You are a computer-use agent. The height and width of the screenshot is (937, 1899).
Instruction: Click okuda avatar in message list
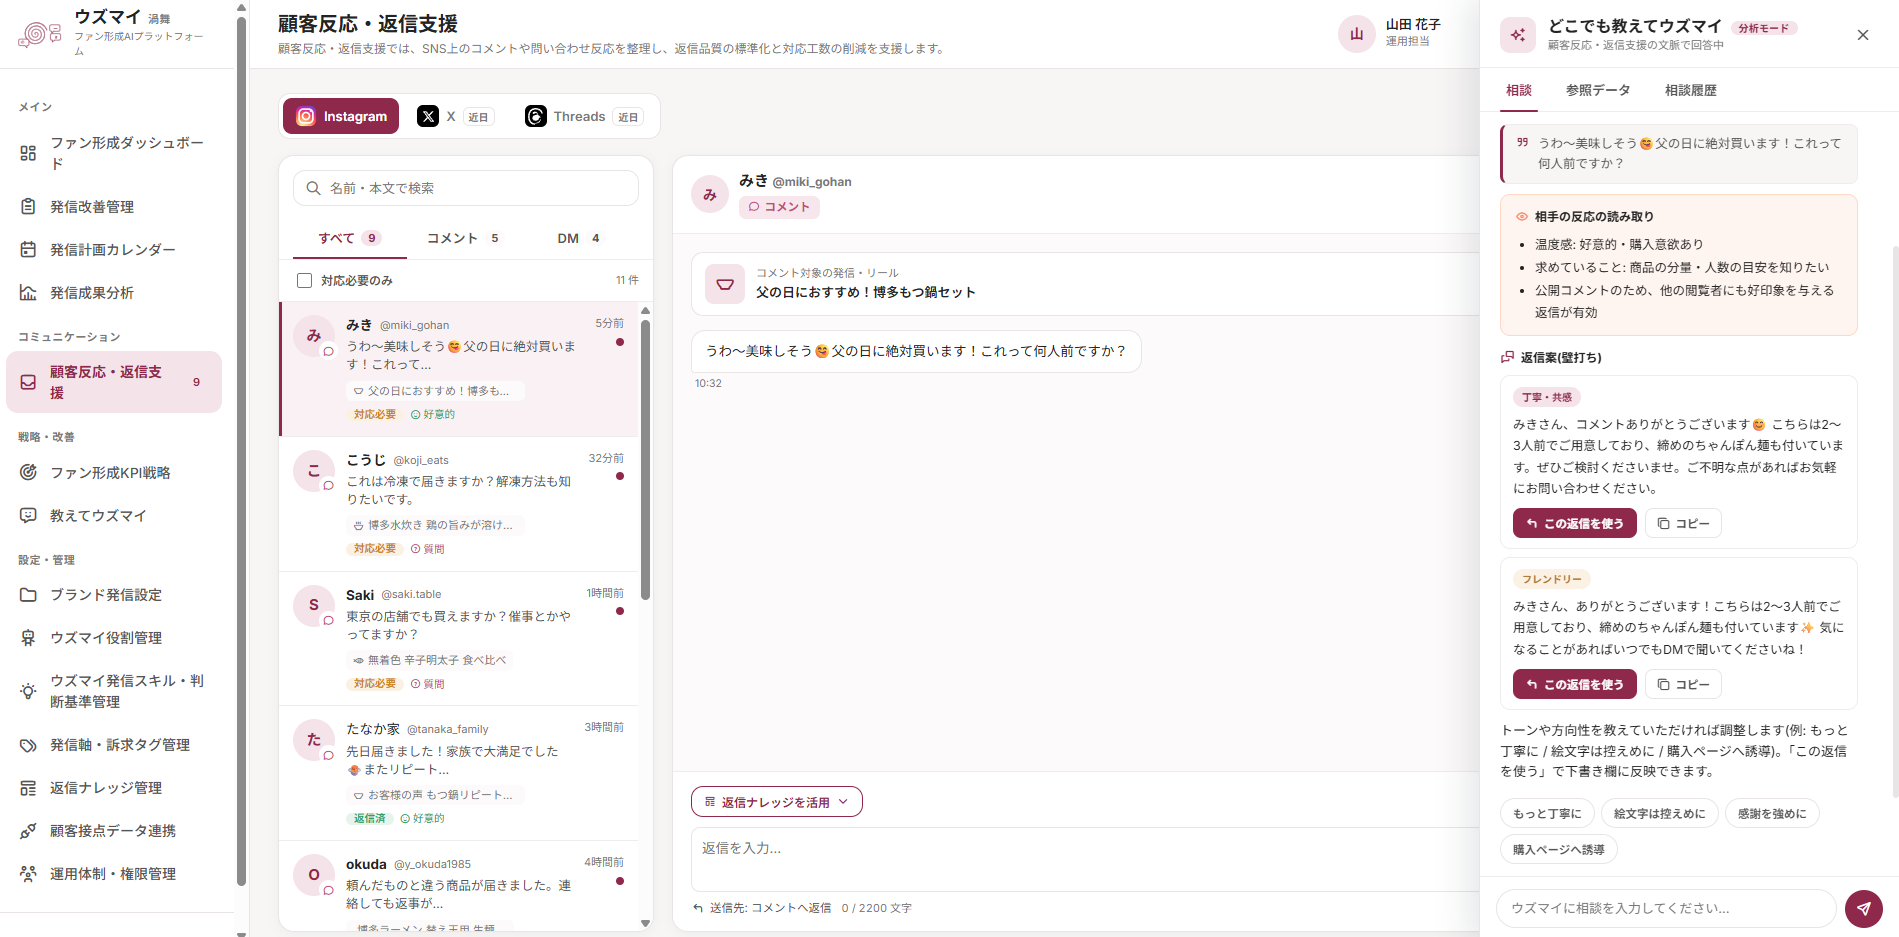[x=313, y=875]
